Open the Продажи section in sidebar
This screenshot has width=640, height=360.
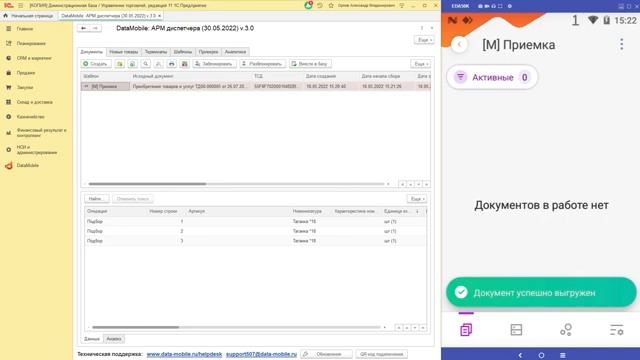[x=25, y=73]
